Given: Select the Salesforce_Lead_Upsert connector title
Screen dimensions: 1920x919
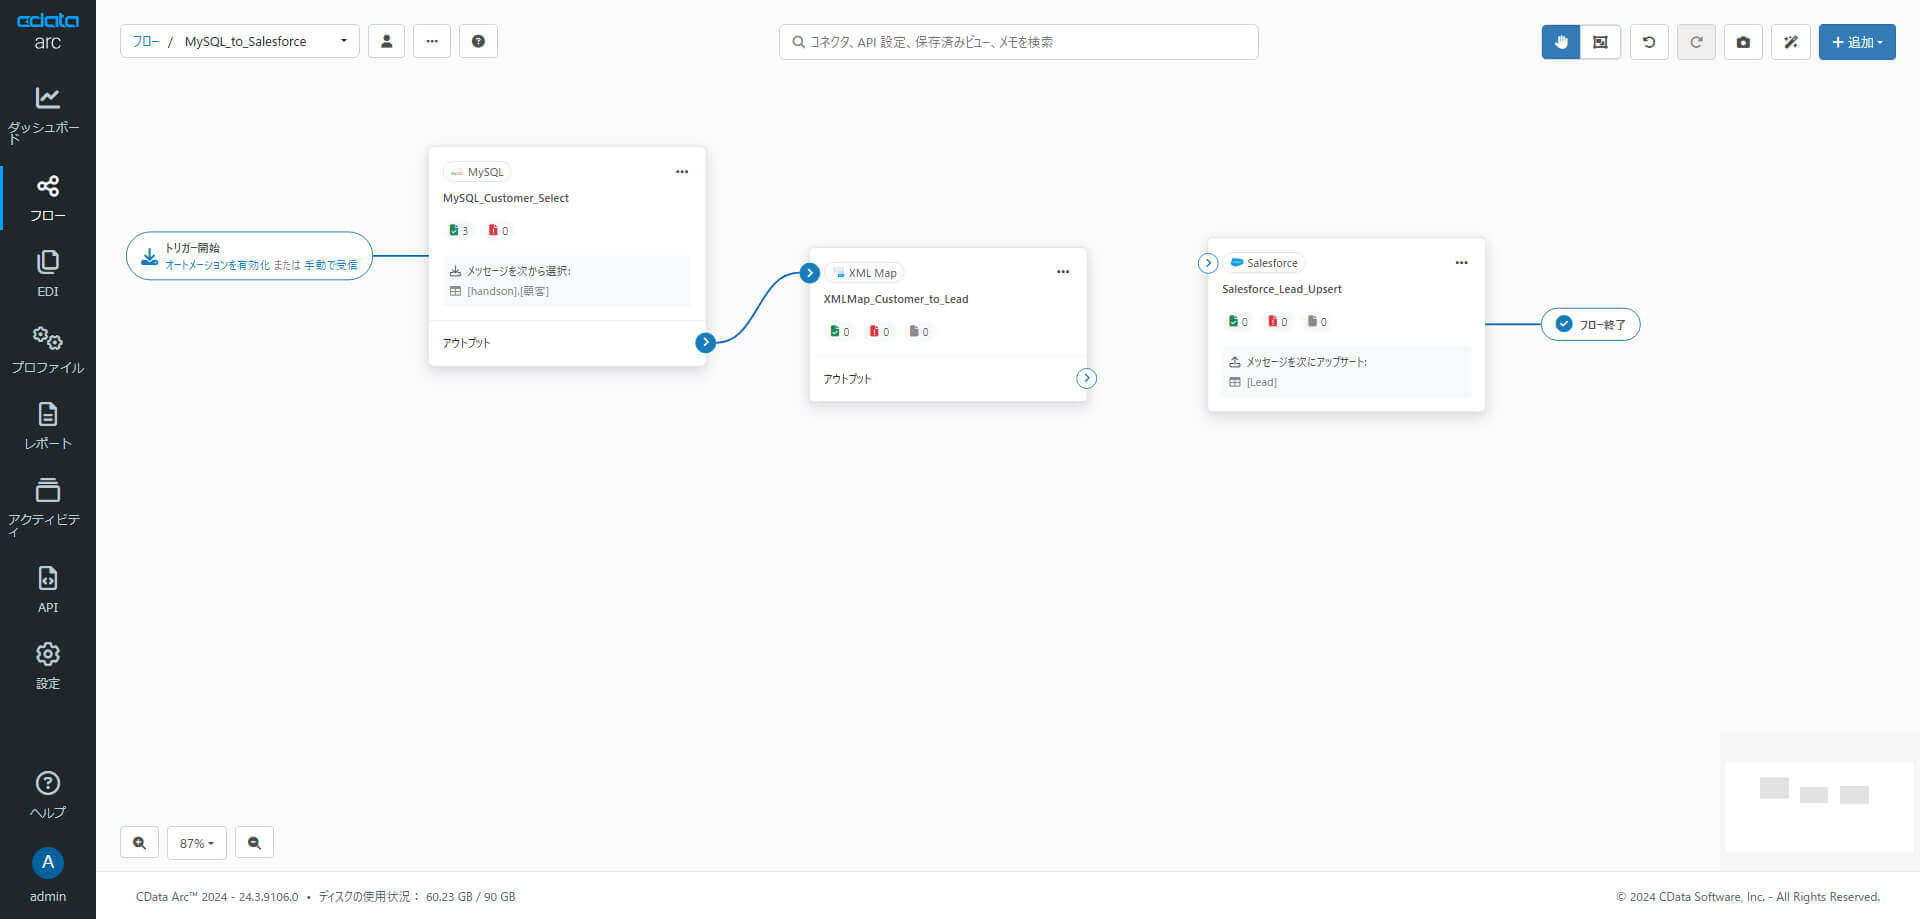Looking at the screenshot, I should (1282, 289).
